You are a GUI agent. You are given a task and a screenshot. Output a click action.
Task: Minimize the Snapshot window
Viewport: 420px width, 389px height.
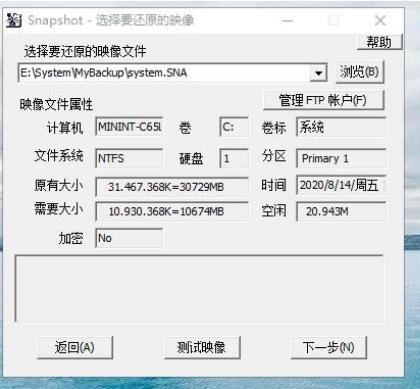click(x=287, y=21)
